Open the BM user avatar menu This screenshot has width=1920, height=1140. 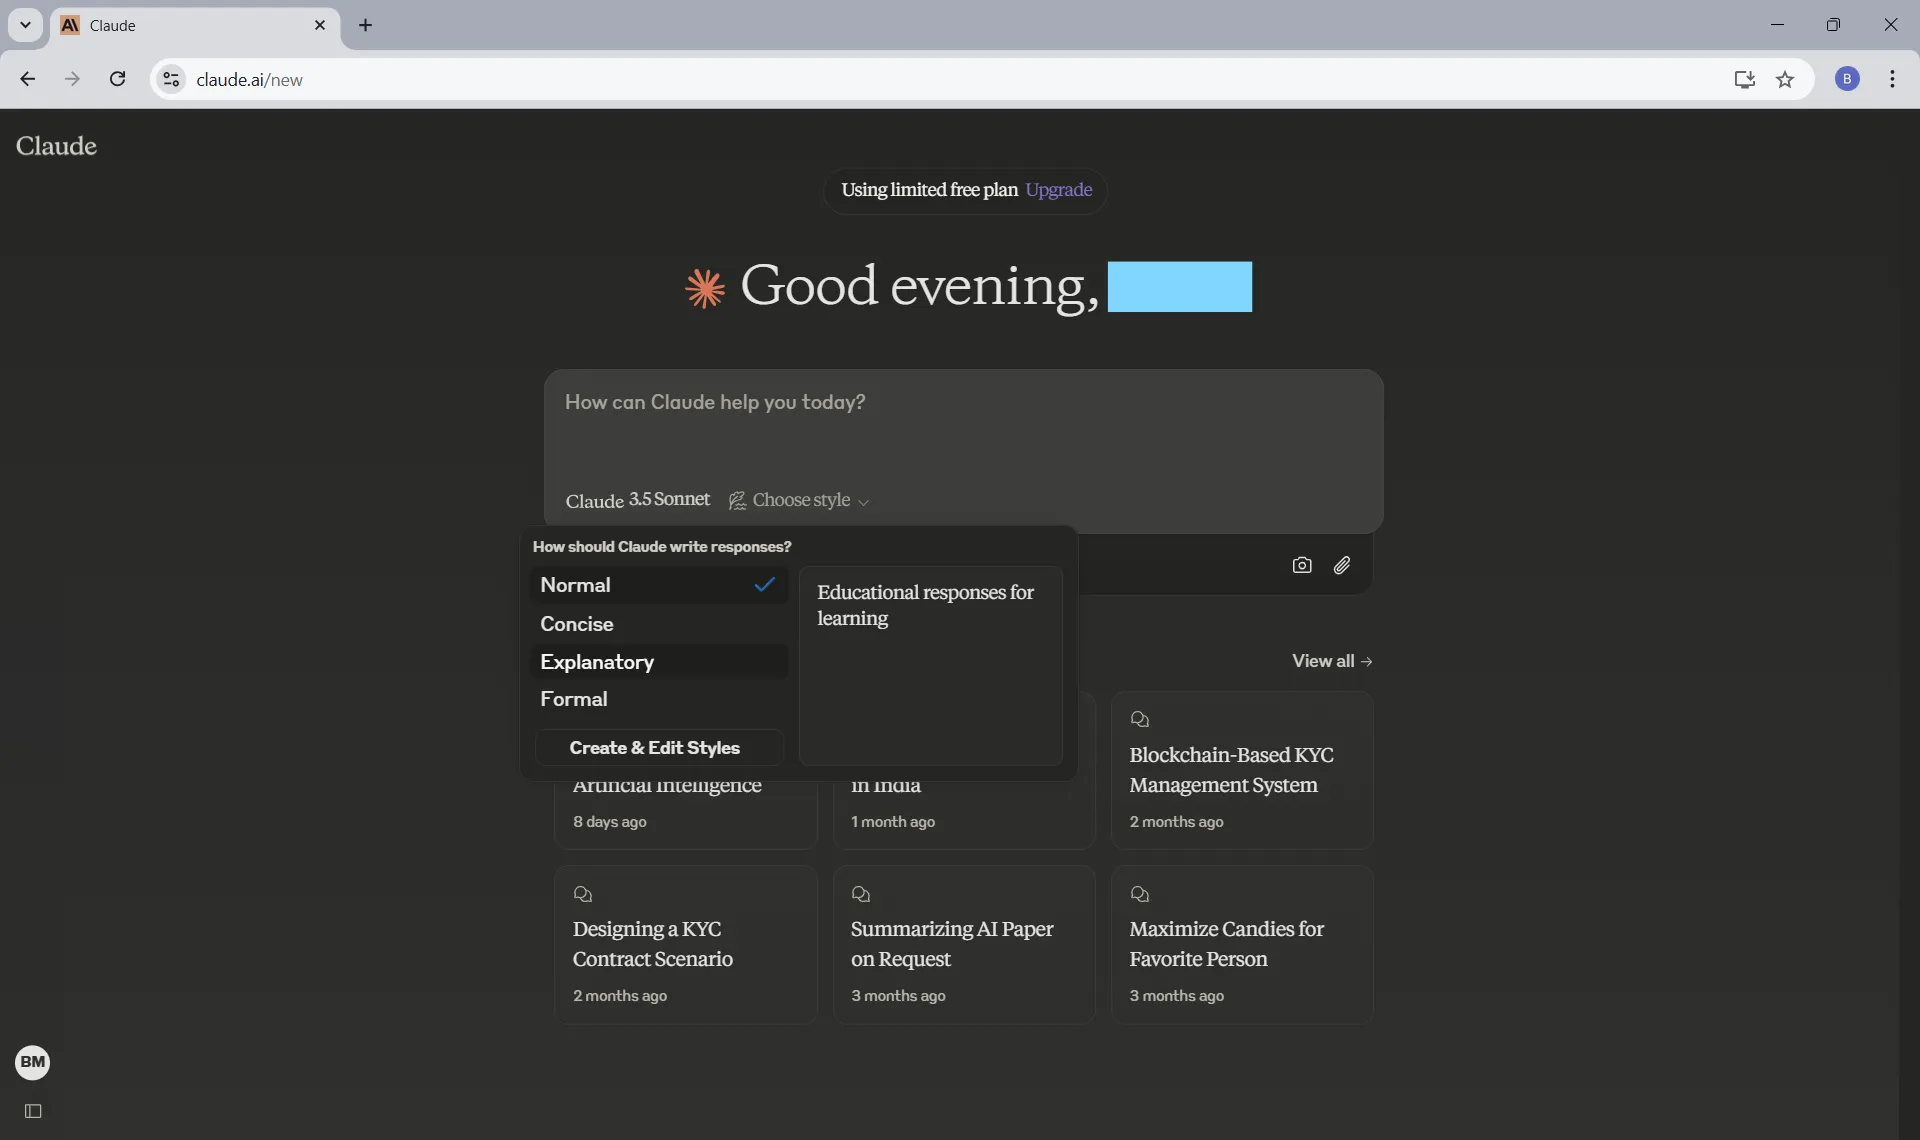(32, 1062)
